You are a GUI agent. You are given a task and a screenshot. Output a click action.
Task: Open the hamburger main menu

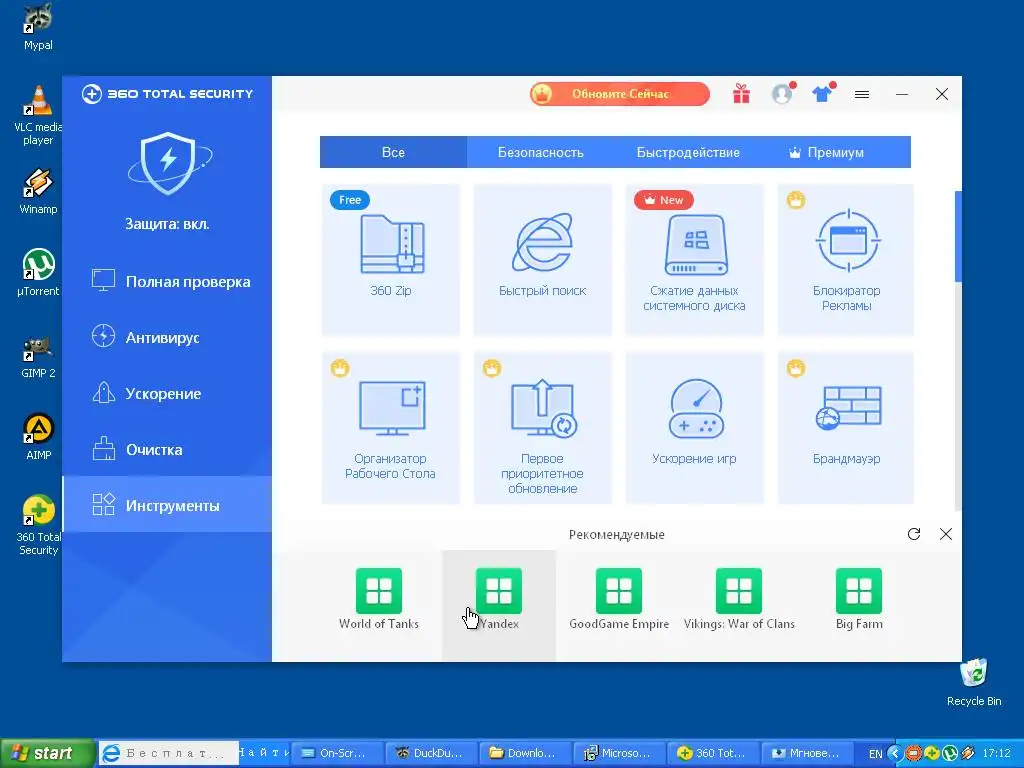click(862, 95)
